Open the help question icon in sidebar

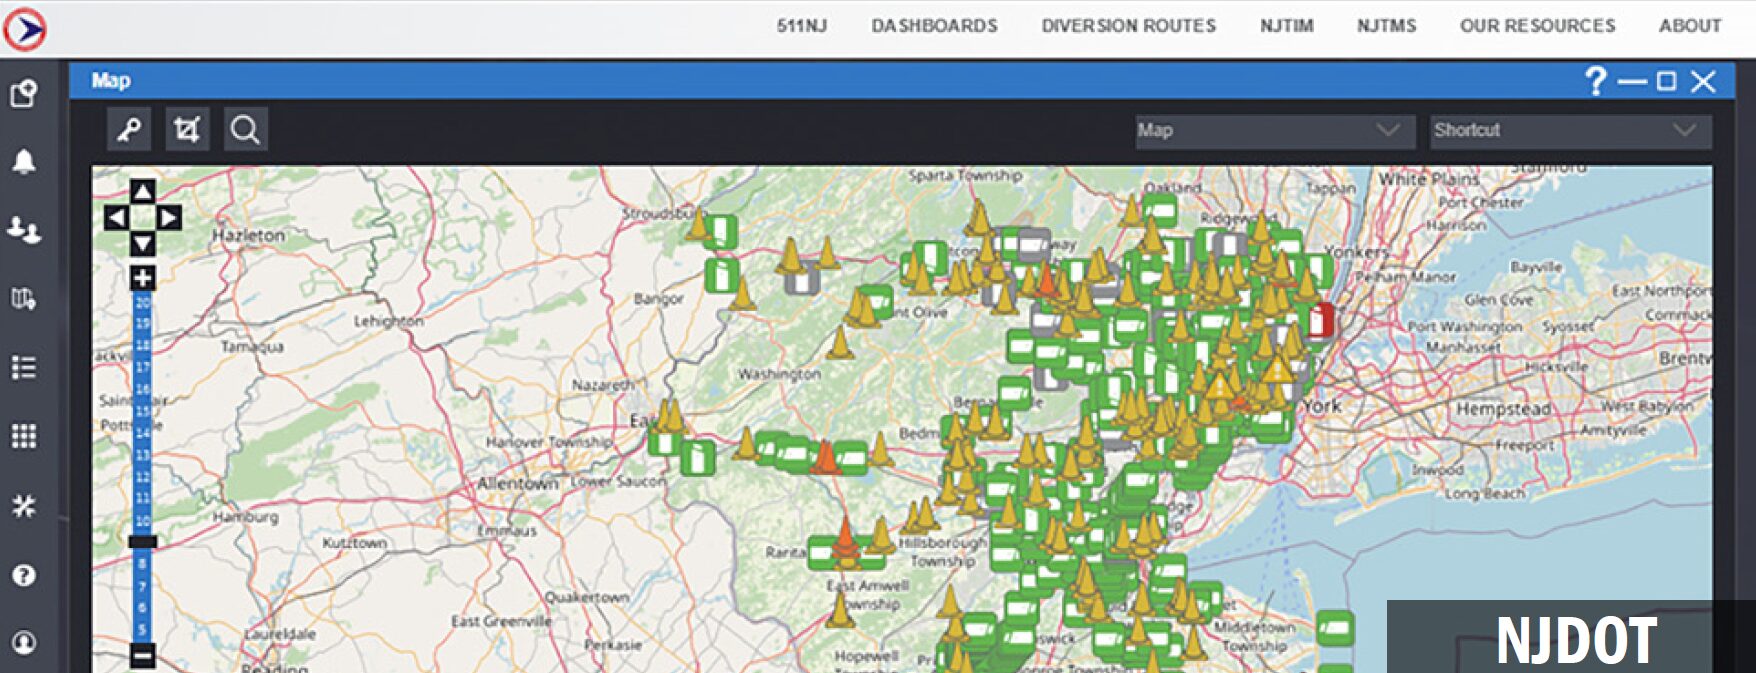click(24, 575)
